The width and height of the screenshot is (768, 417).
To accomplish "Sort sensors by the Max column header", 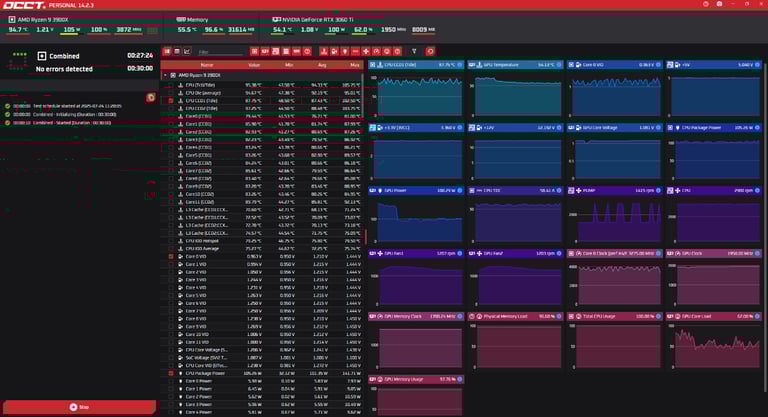I will click(355, 65).
